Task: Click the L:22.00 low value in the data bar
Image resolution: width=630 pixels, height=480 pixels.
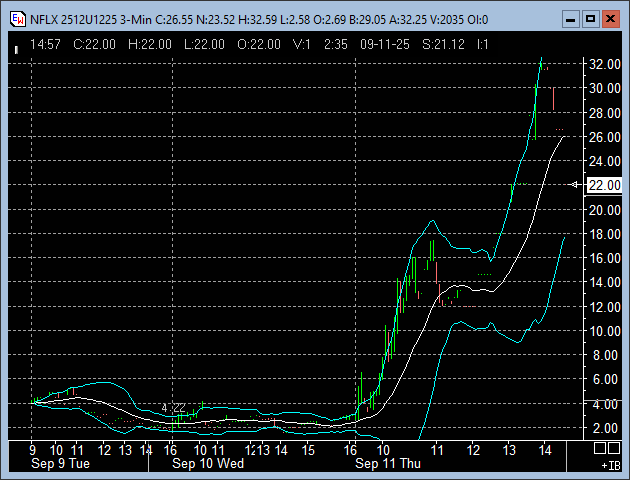Action: [x=204, y=44]
